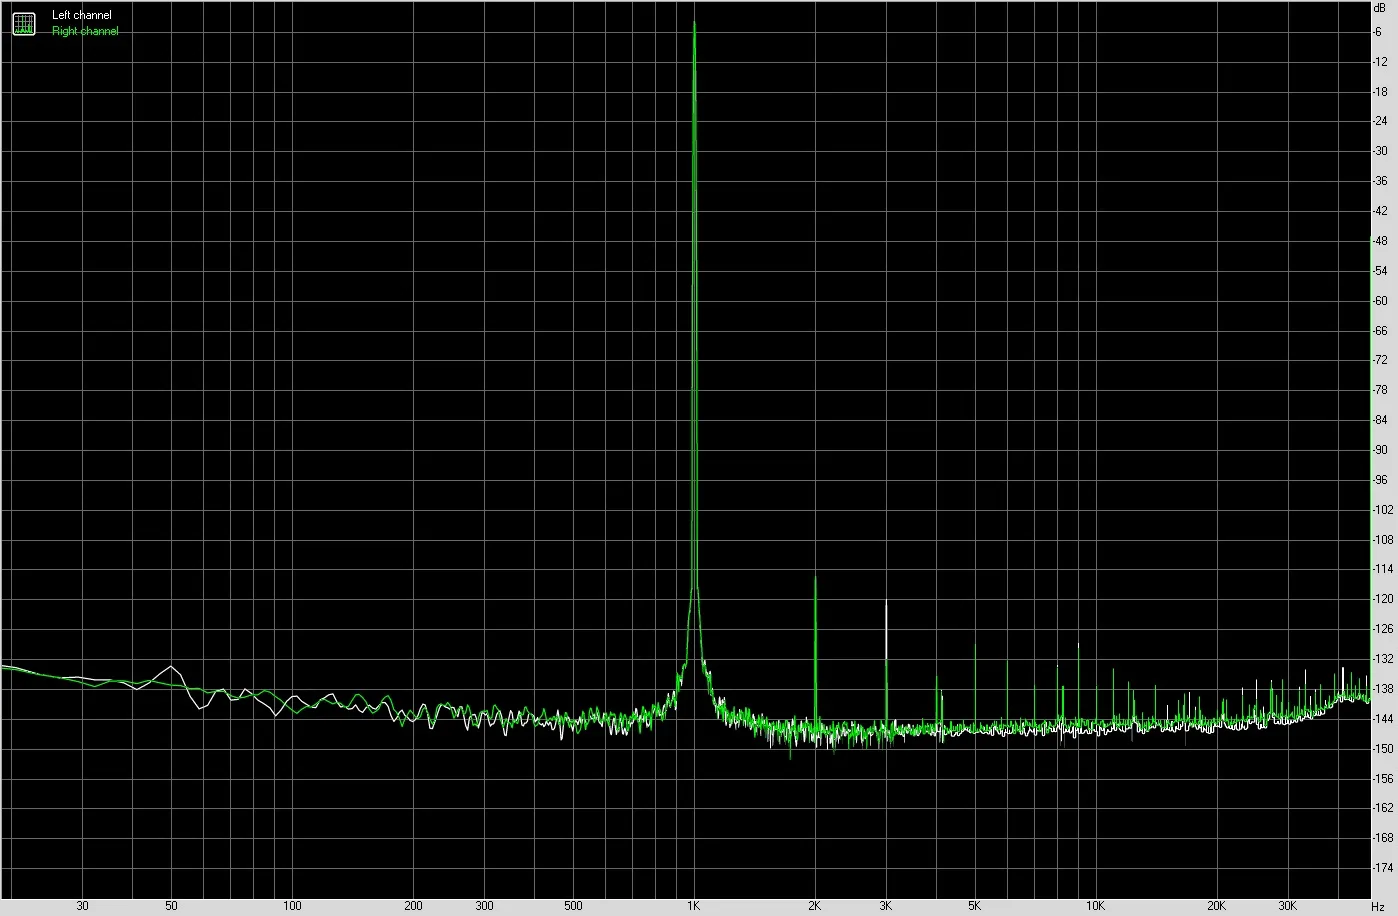Click the 30K frequency axis label

(x=1288, y=906)
